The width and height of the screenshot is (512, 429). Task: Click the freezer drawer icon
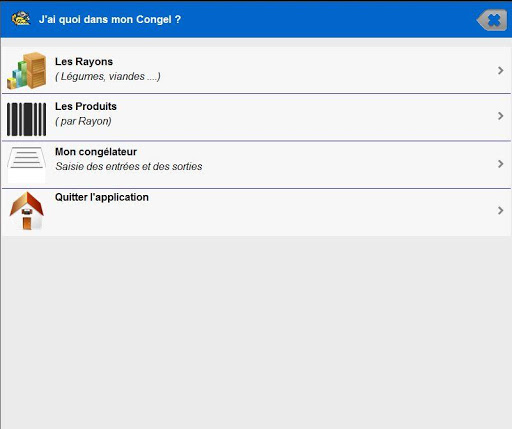27,165
